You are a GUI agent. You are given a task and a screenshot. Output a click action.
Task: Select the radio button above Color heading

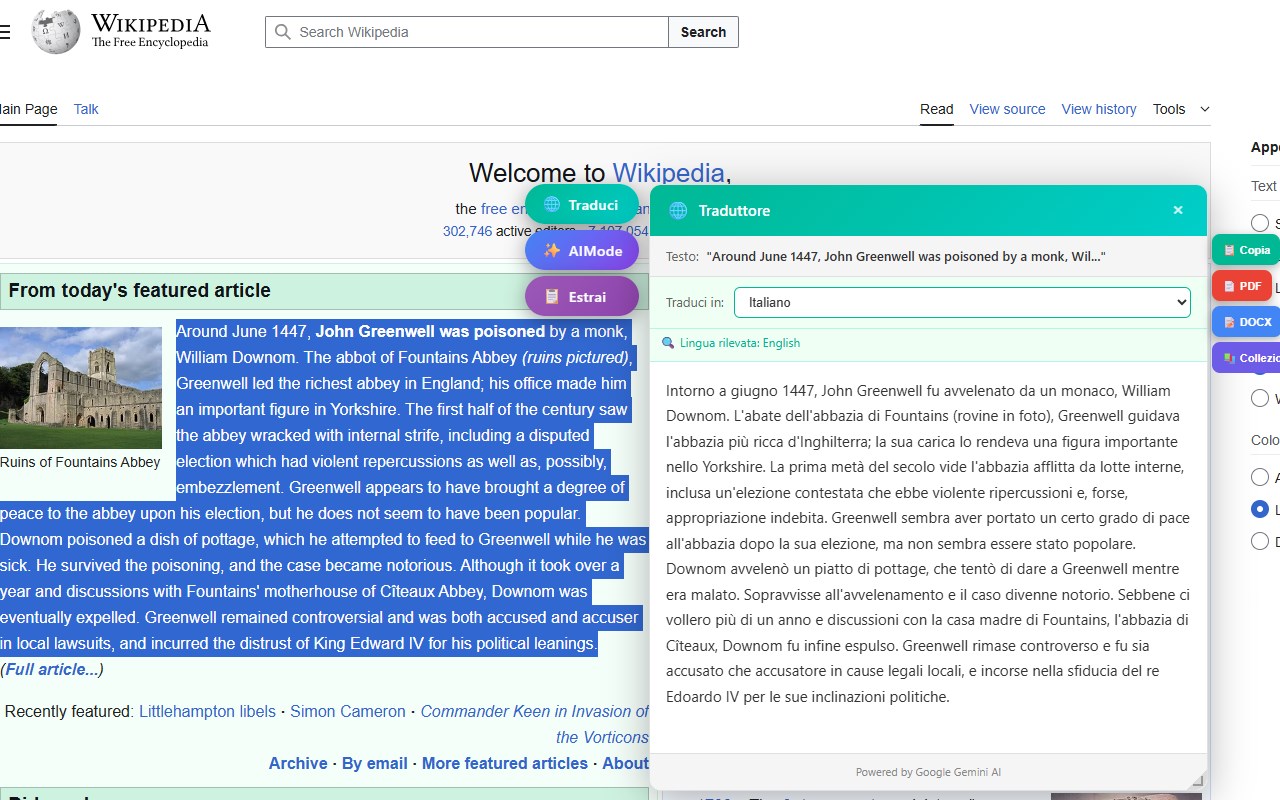point(1260,398)
